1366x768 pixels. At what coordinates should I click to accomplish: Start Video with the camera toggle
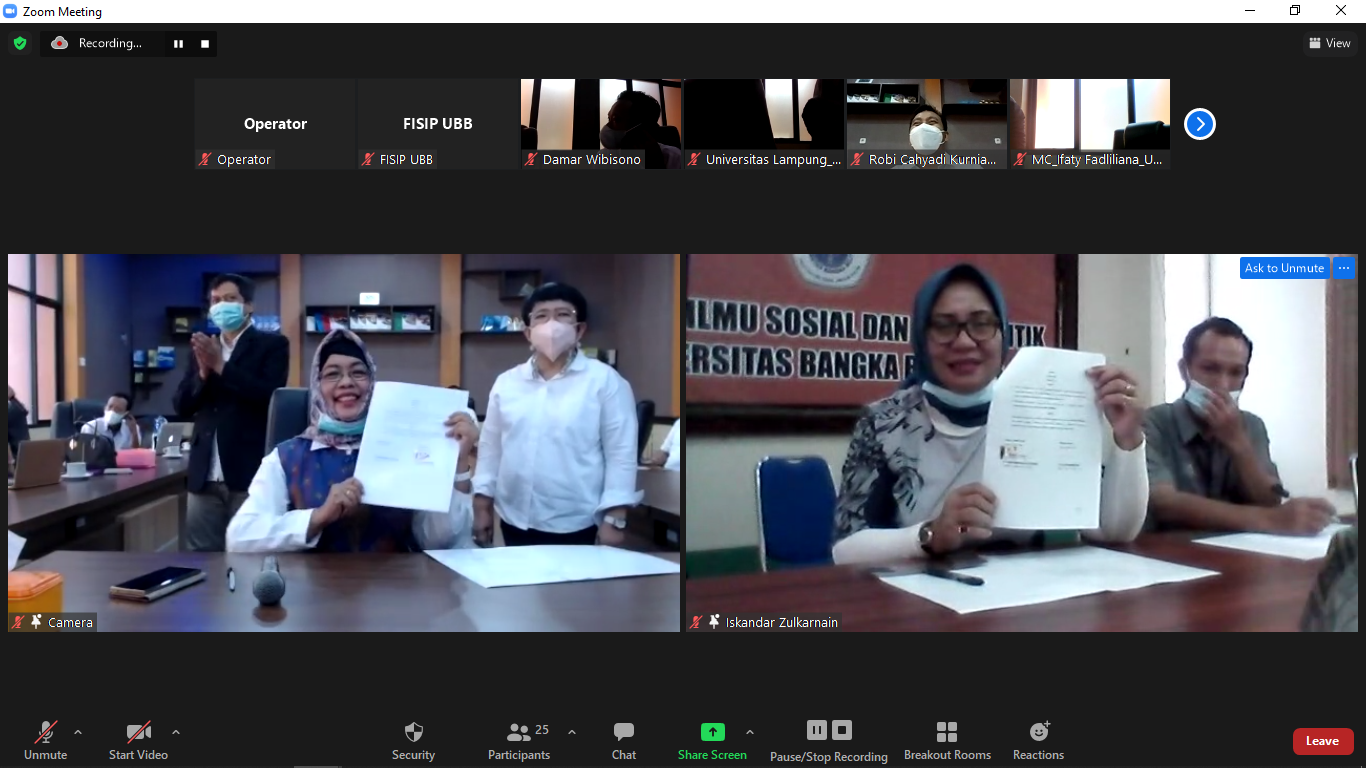tap(138, 732)
